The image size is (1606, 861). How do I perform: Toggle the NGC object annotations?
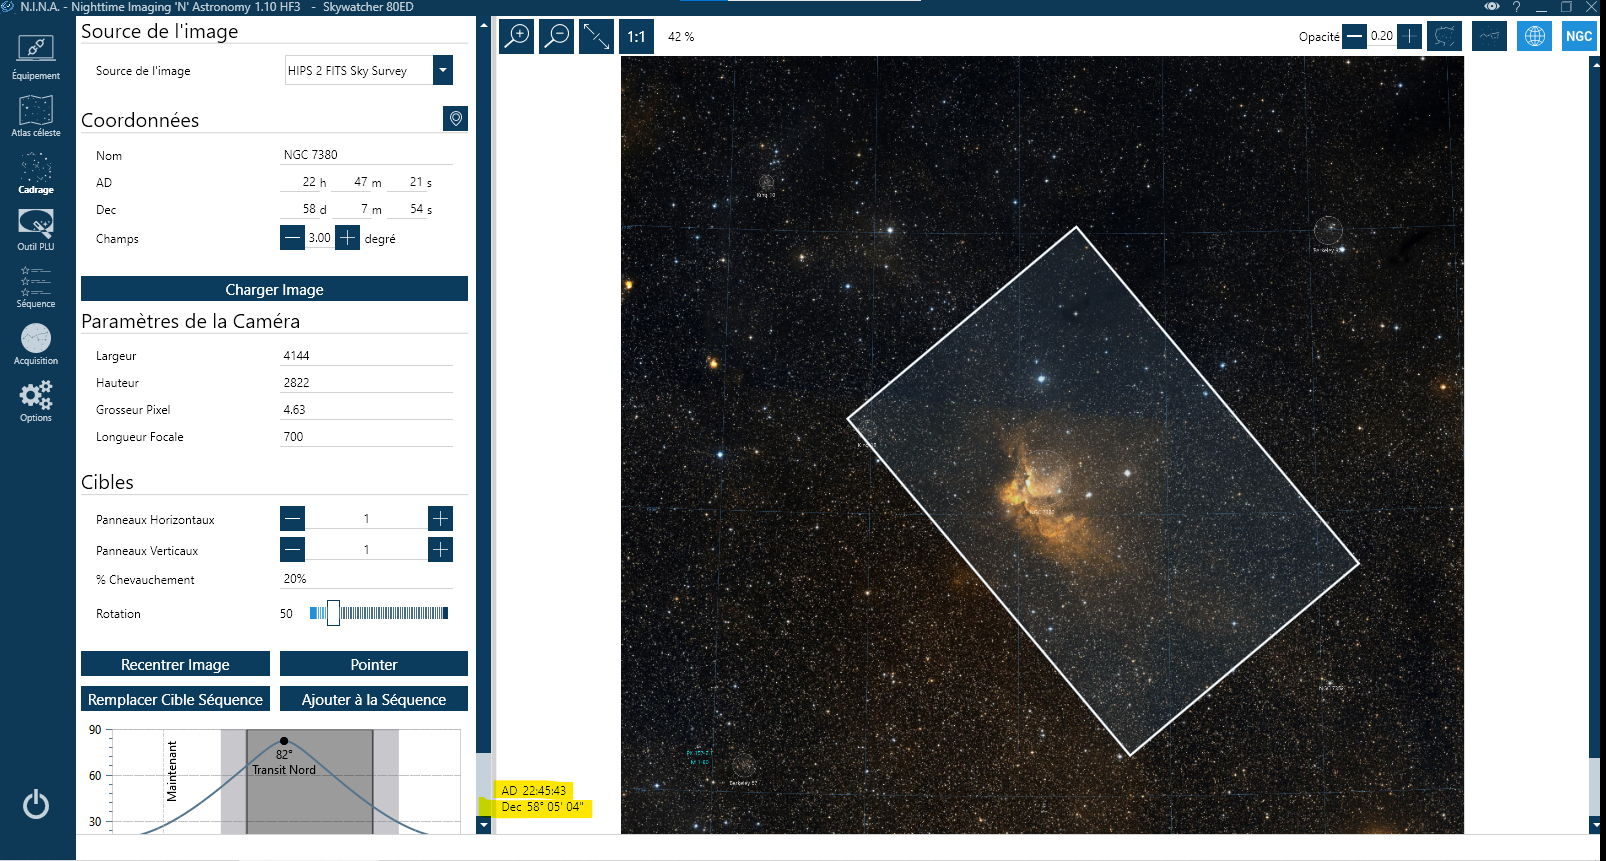[1579, 36]
